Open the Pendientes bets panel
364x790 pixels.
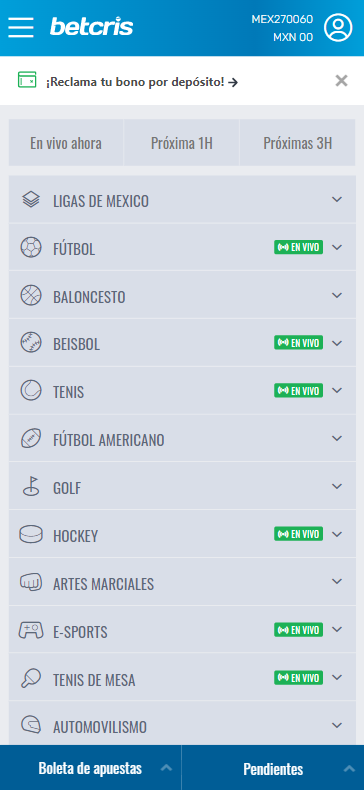tap(273, 768)
